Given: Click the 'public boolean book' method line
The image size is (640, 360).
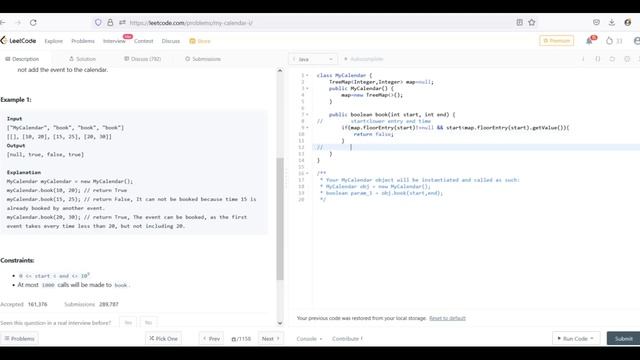Looking at the screenshot, I should pos(392,115).
